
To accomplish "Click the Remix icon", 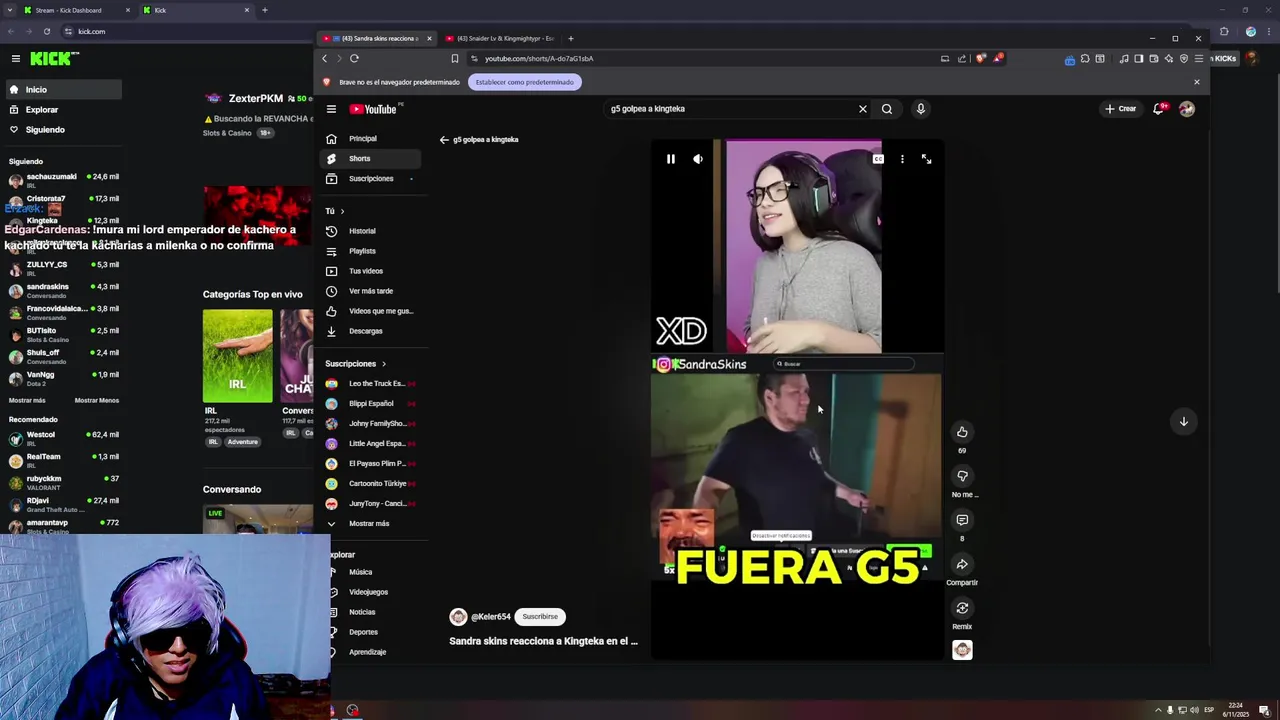I will (962, 608).
